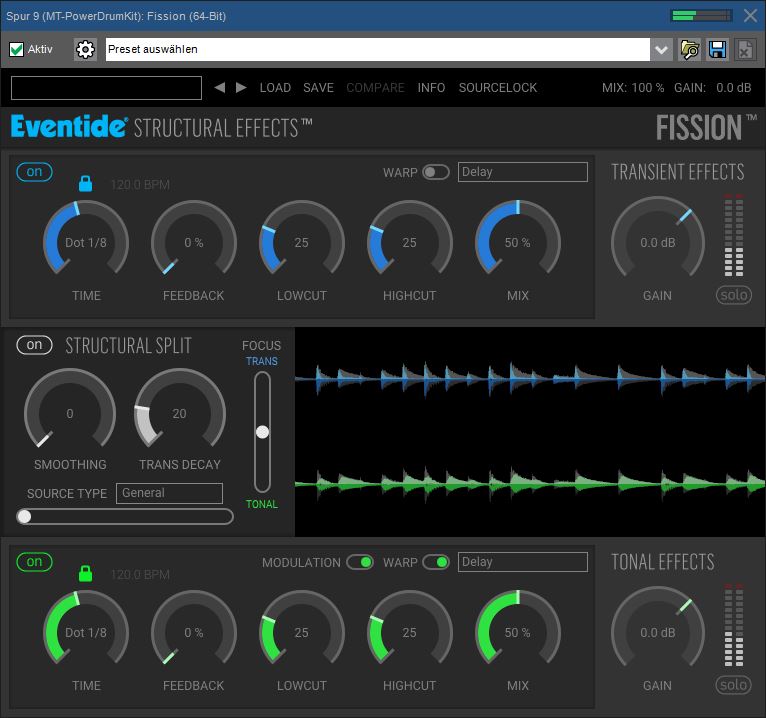The height and width of the screenshot is (718, 766).
Task: Click SAVE in the plugin menu bar
Action: tap(318, 88)
